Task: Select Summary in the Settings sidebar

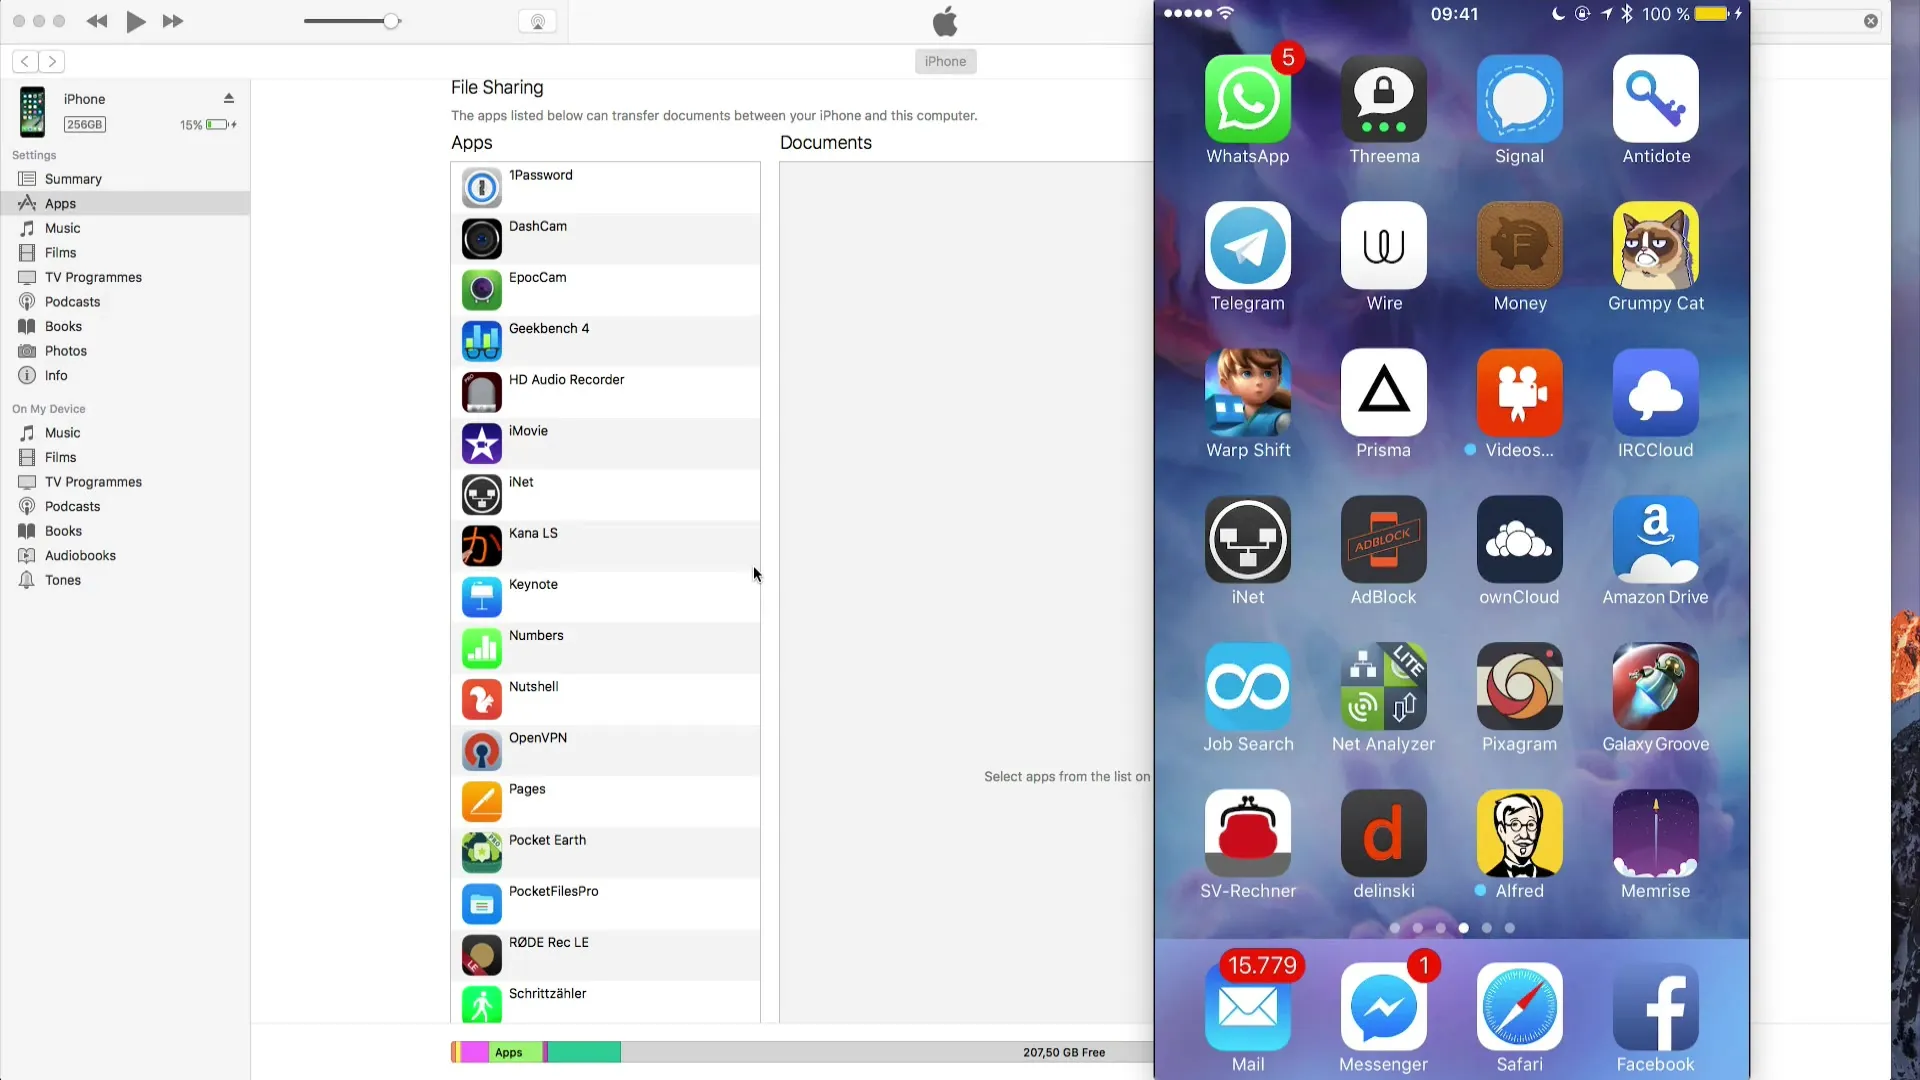Action: click(x=125, y=179)
